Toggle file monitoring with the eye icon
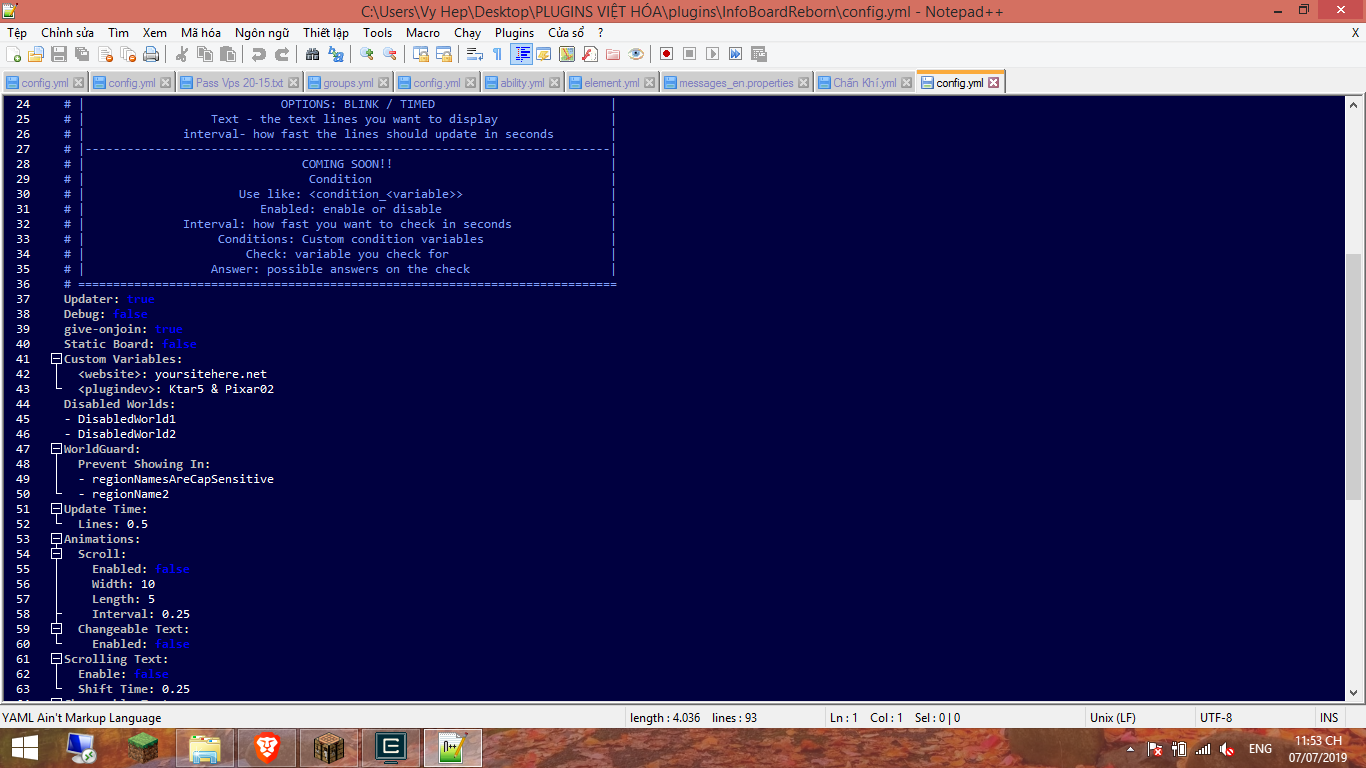The image size is (1366, 768). click(636, 54)
